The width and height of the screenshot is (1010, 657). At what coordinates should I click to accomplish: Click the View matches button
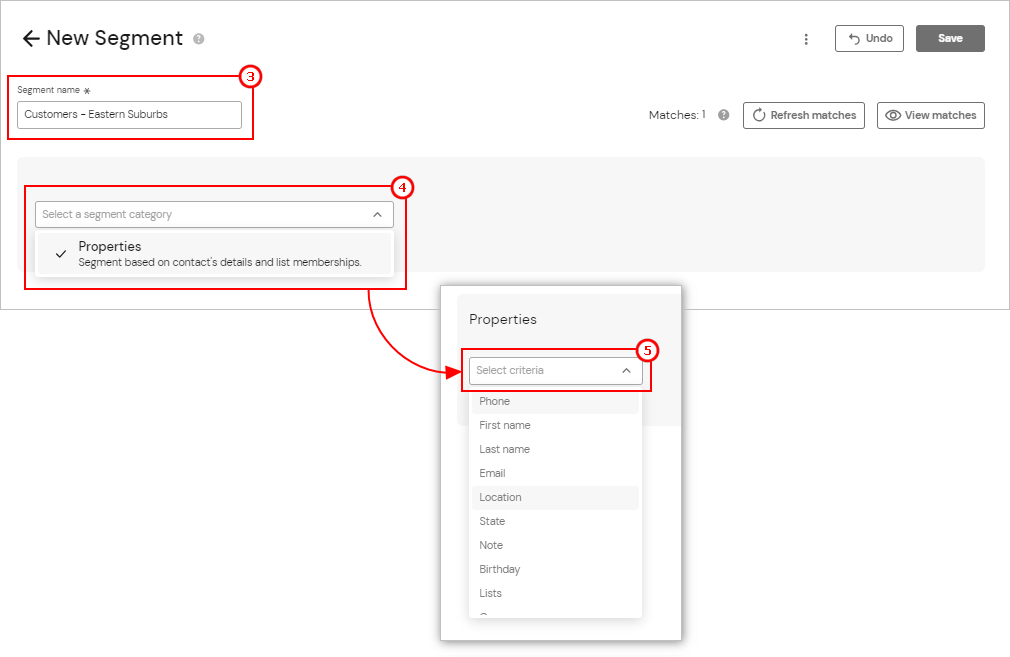pyautogui.click(x=930, y=115)
